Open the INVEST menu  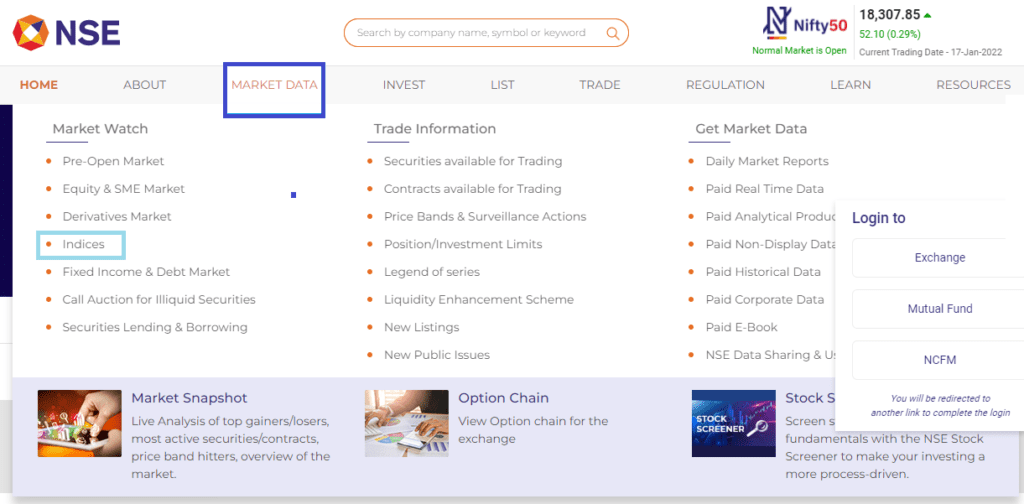[x=404, y=85]
